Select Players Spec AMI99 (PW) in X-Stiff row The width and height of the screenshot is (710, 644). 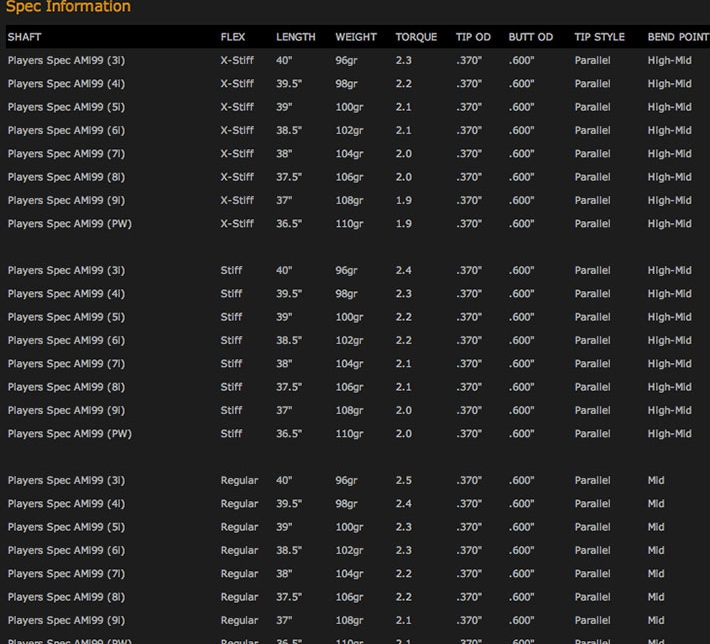70,224
